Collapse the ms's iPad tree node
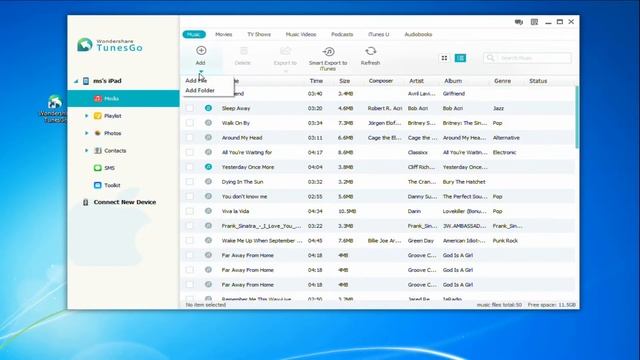Image resolution: width=640 pixels, height=360 pixels. pos(76,81)
